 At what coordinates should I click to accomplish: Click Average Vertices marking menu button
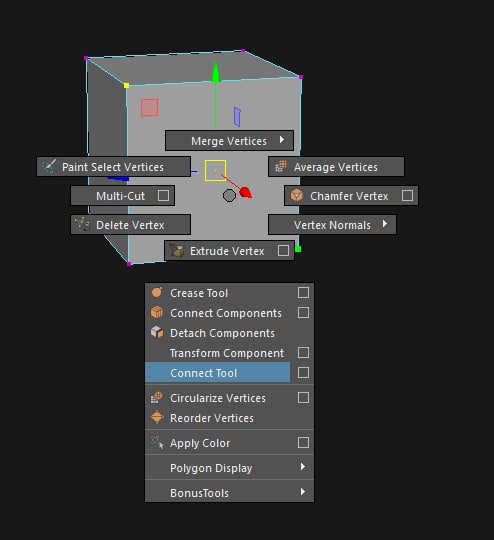[336, 167]
